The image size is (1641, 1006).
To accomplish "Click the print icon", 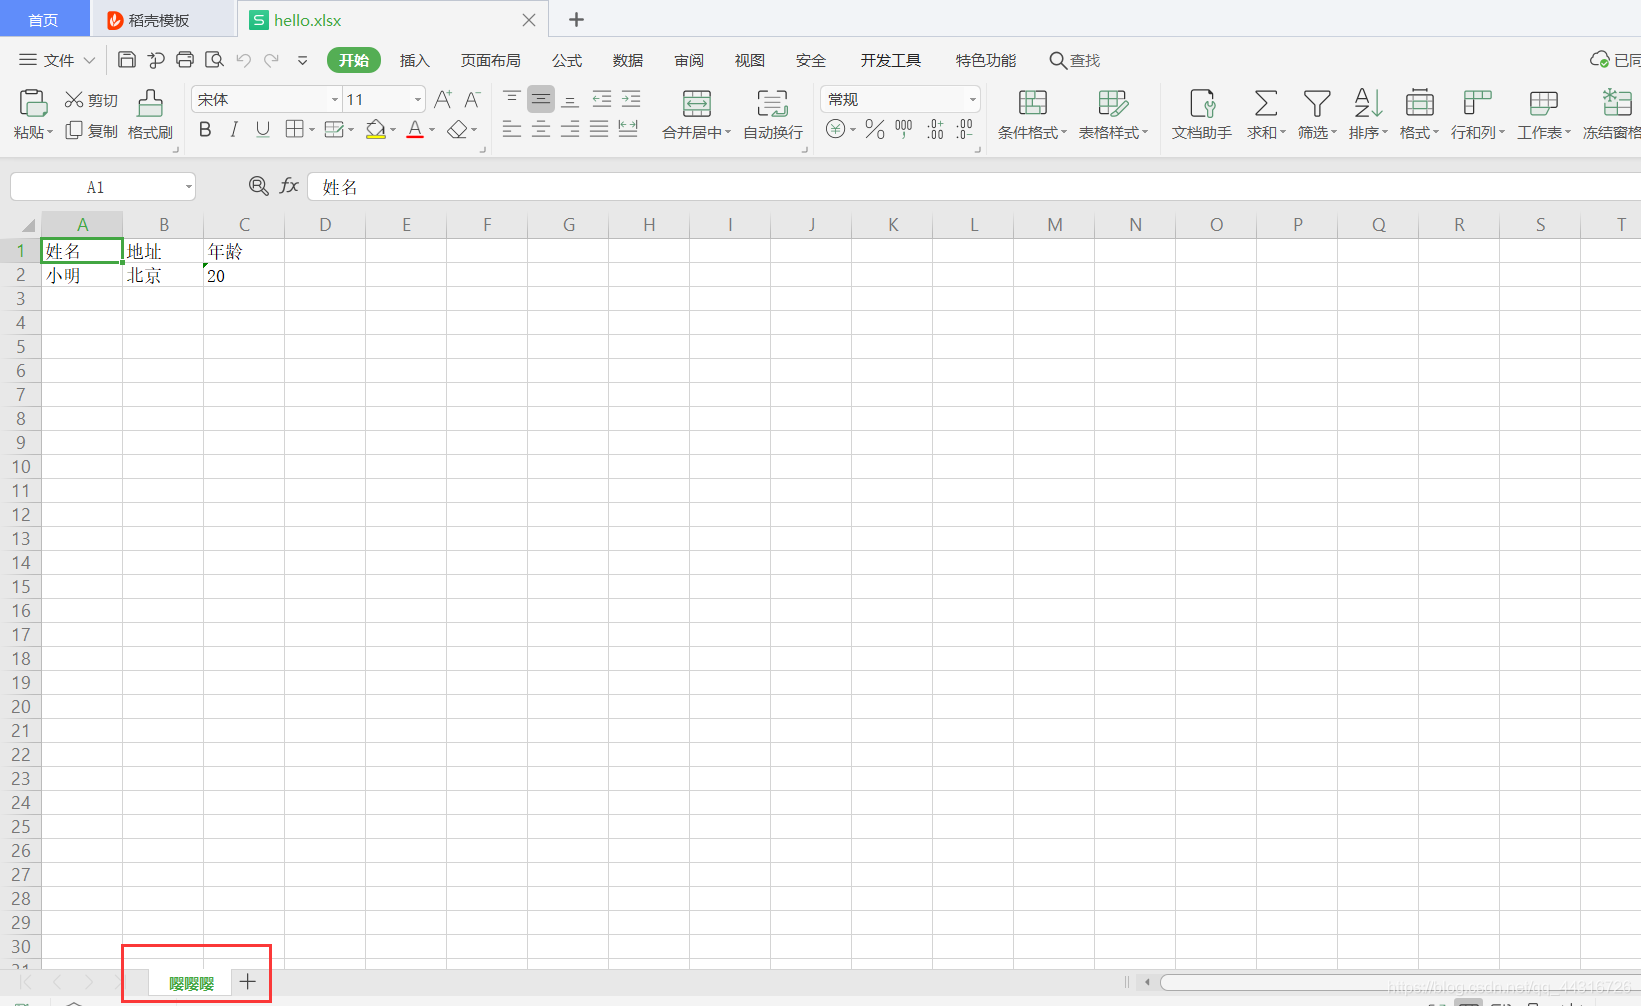I will click(185, 60).
